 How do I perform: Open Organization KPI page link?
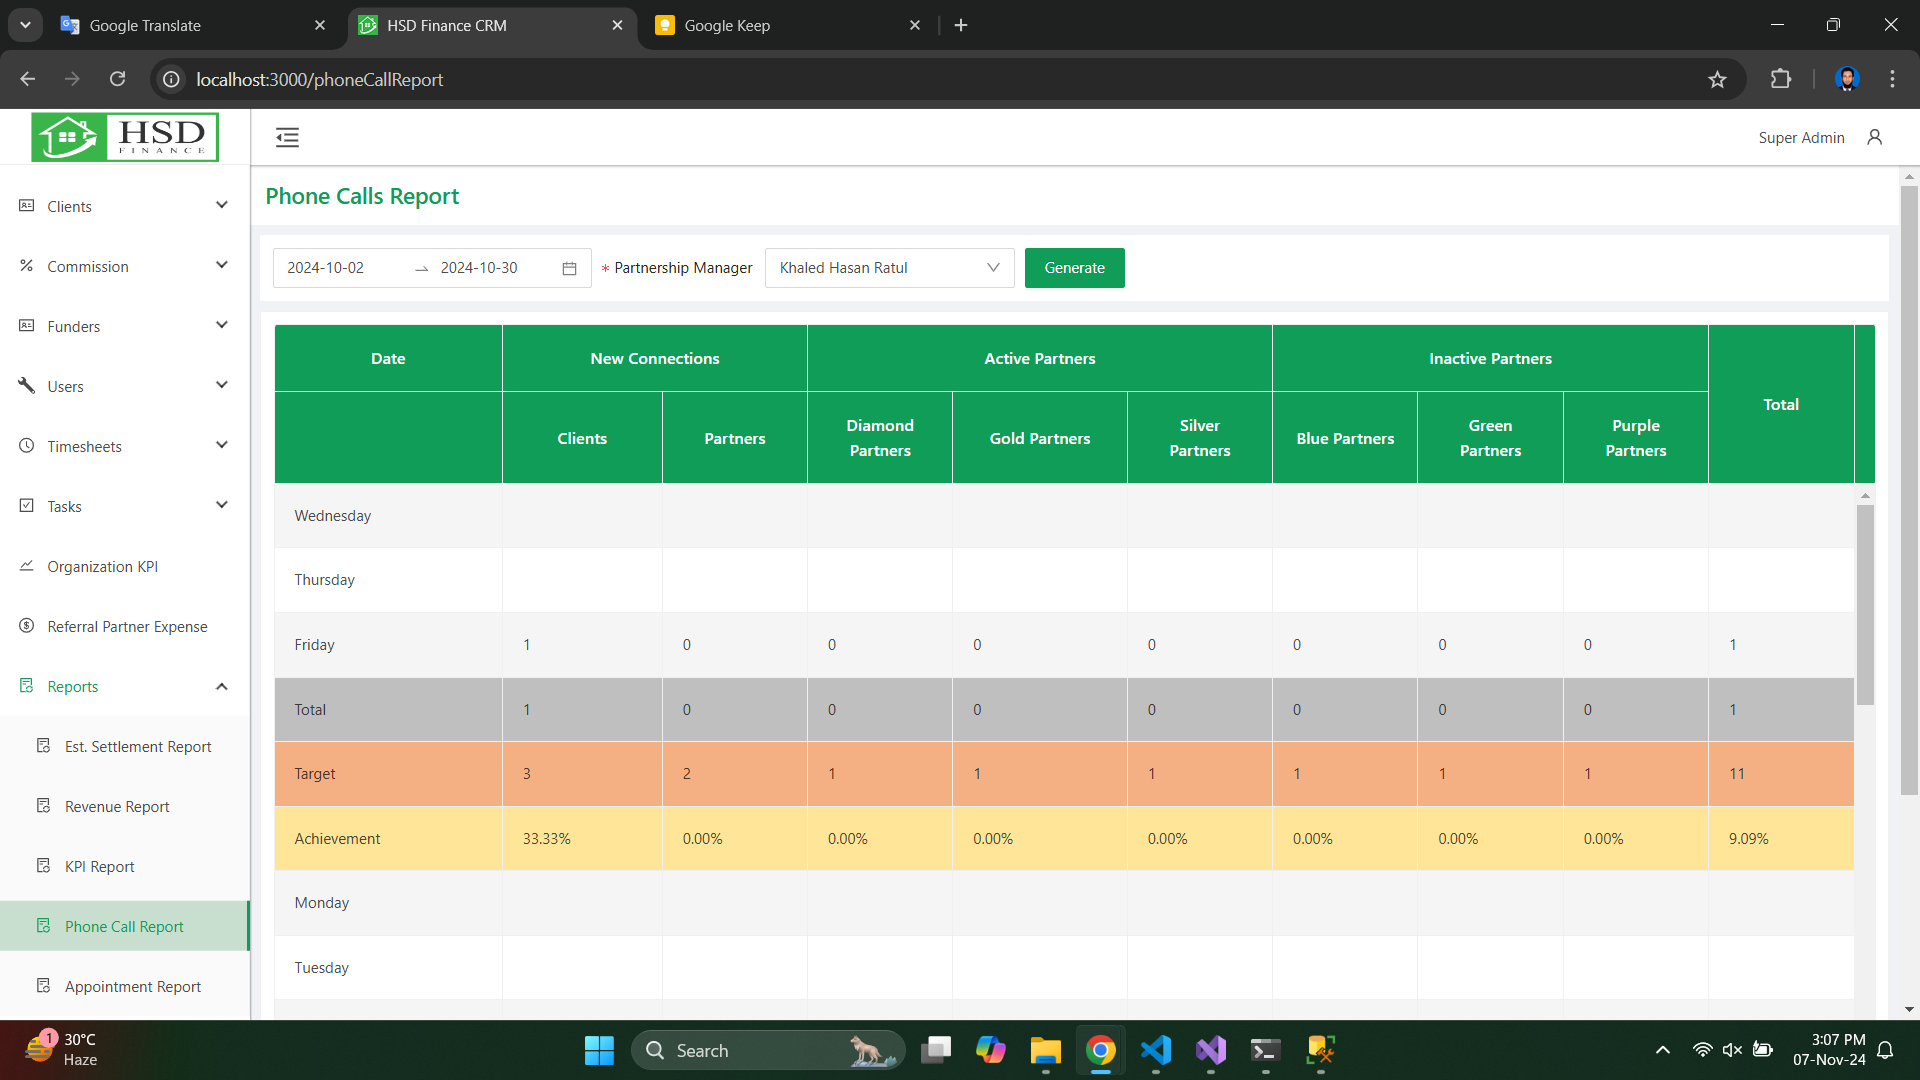pos(102,566)
